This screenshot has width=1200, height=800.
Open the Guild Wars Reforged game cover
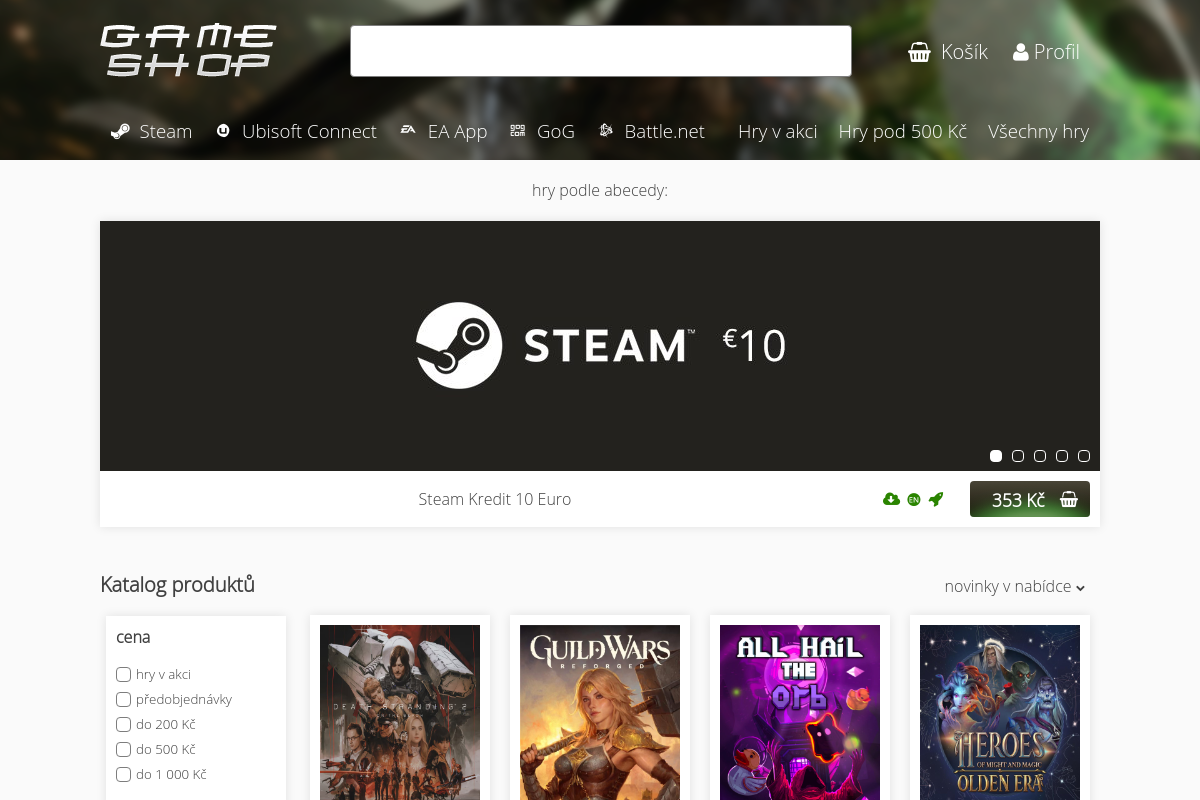[x=600, y=712]
